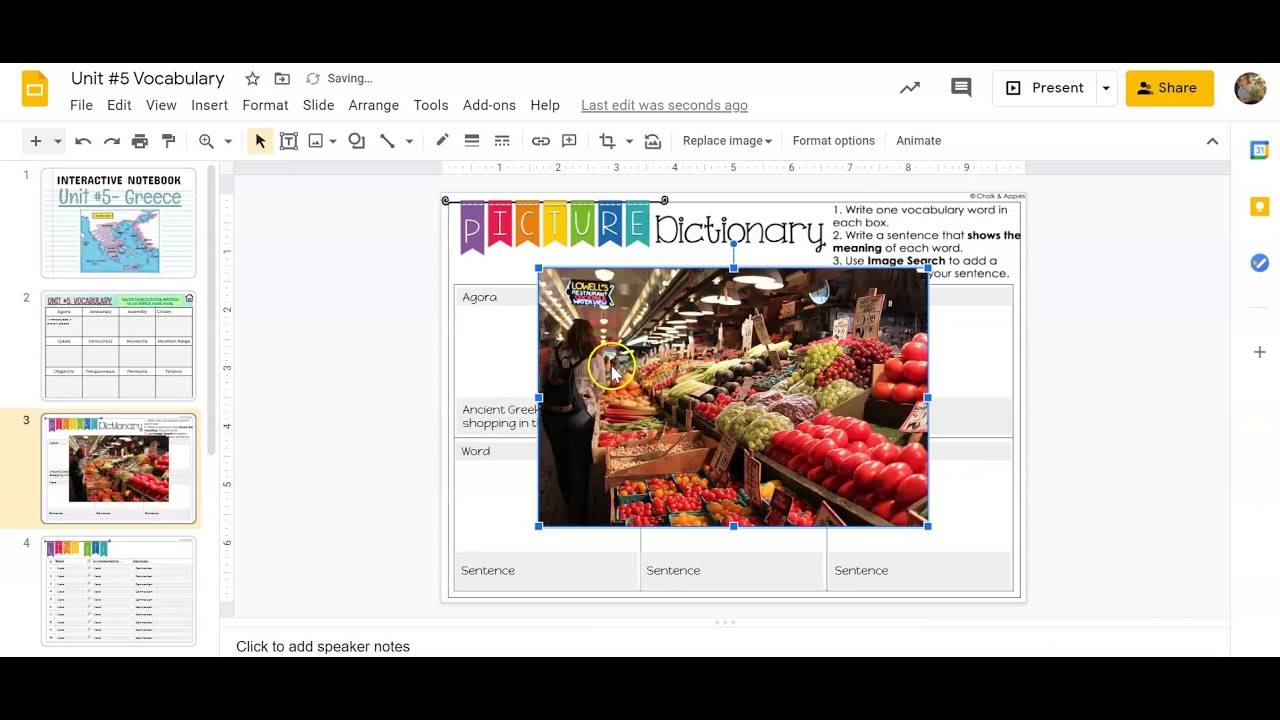Viewport: 1280px width, 720px height.
Task: Expand the zoom dropdown arrow
Action: [228, 141]
